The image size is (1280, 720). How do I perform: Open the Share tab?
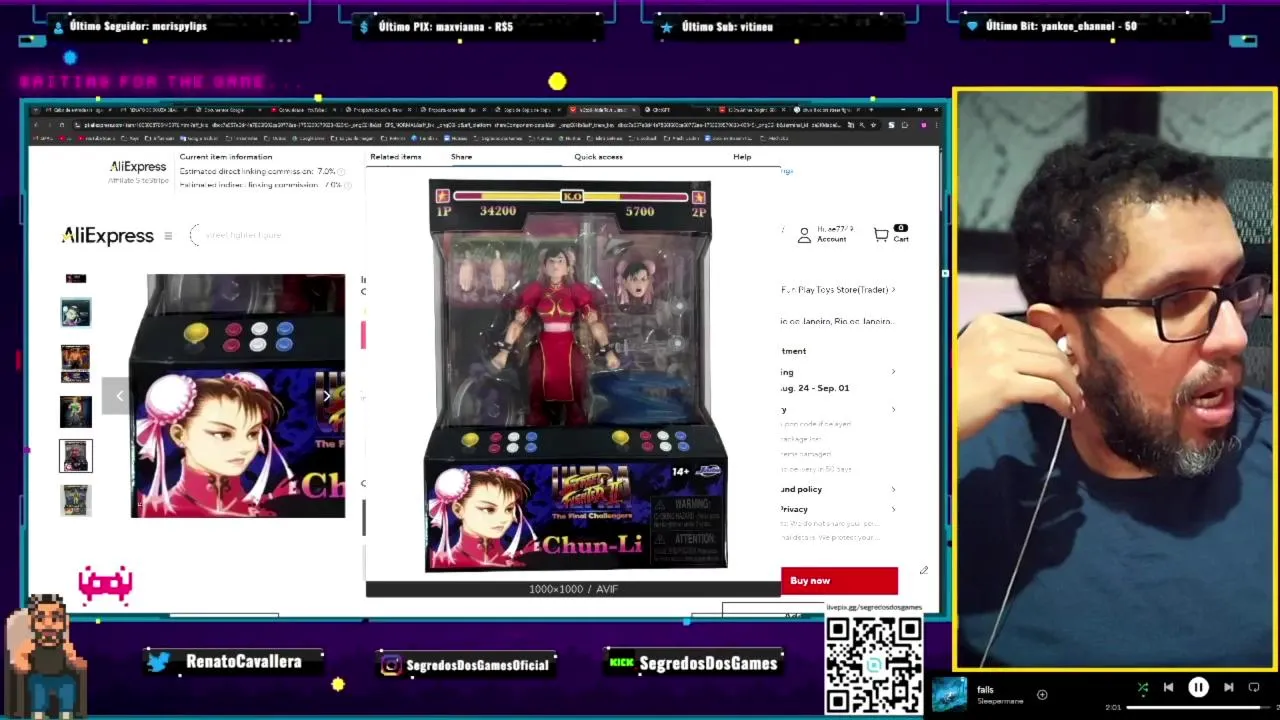pos(461,157)
